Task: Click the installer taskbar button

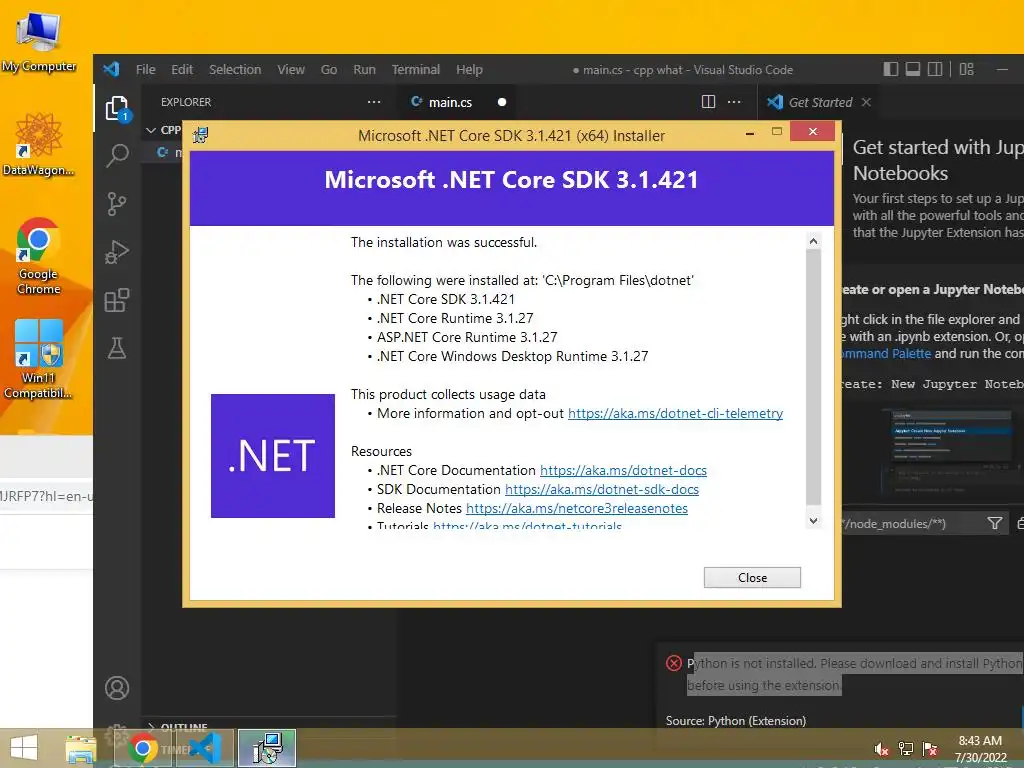Action: [x=267, y=748]
